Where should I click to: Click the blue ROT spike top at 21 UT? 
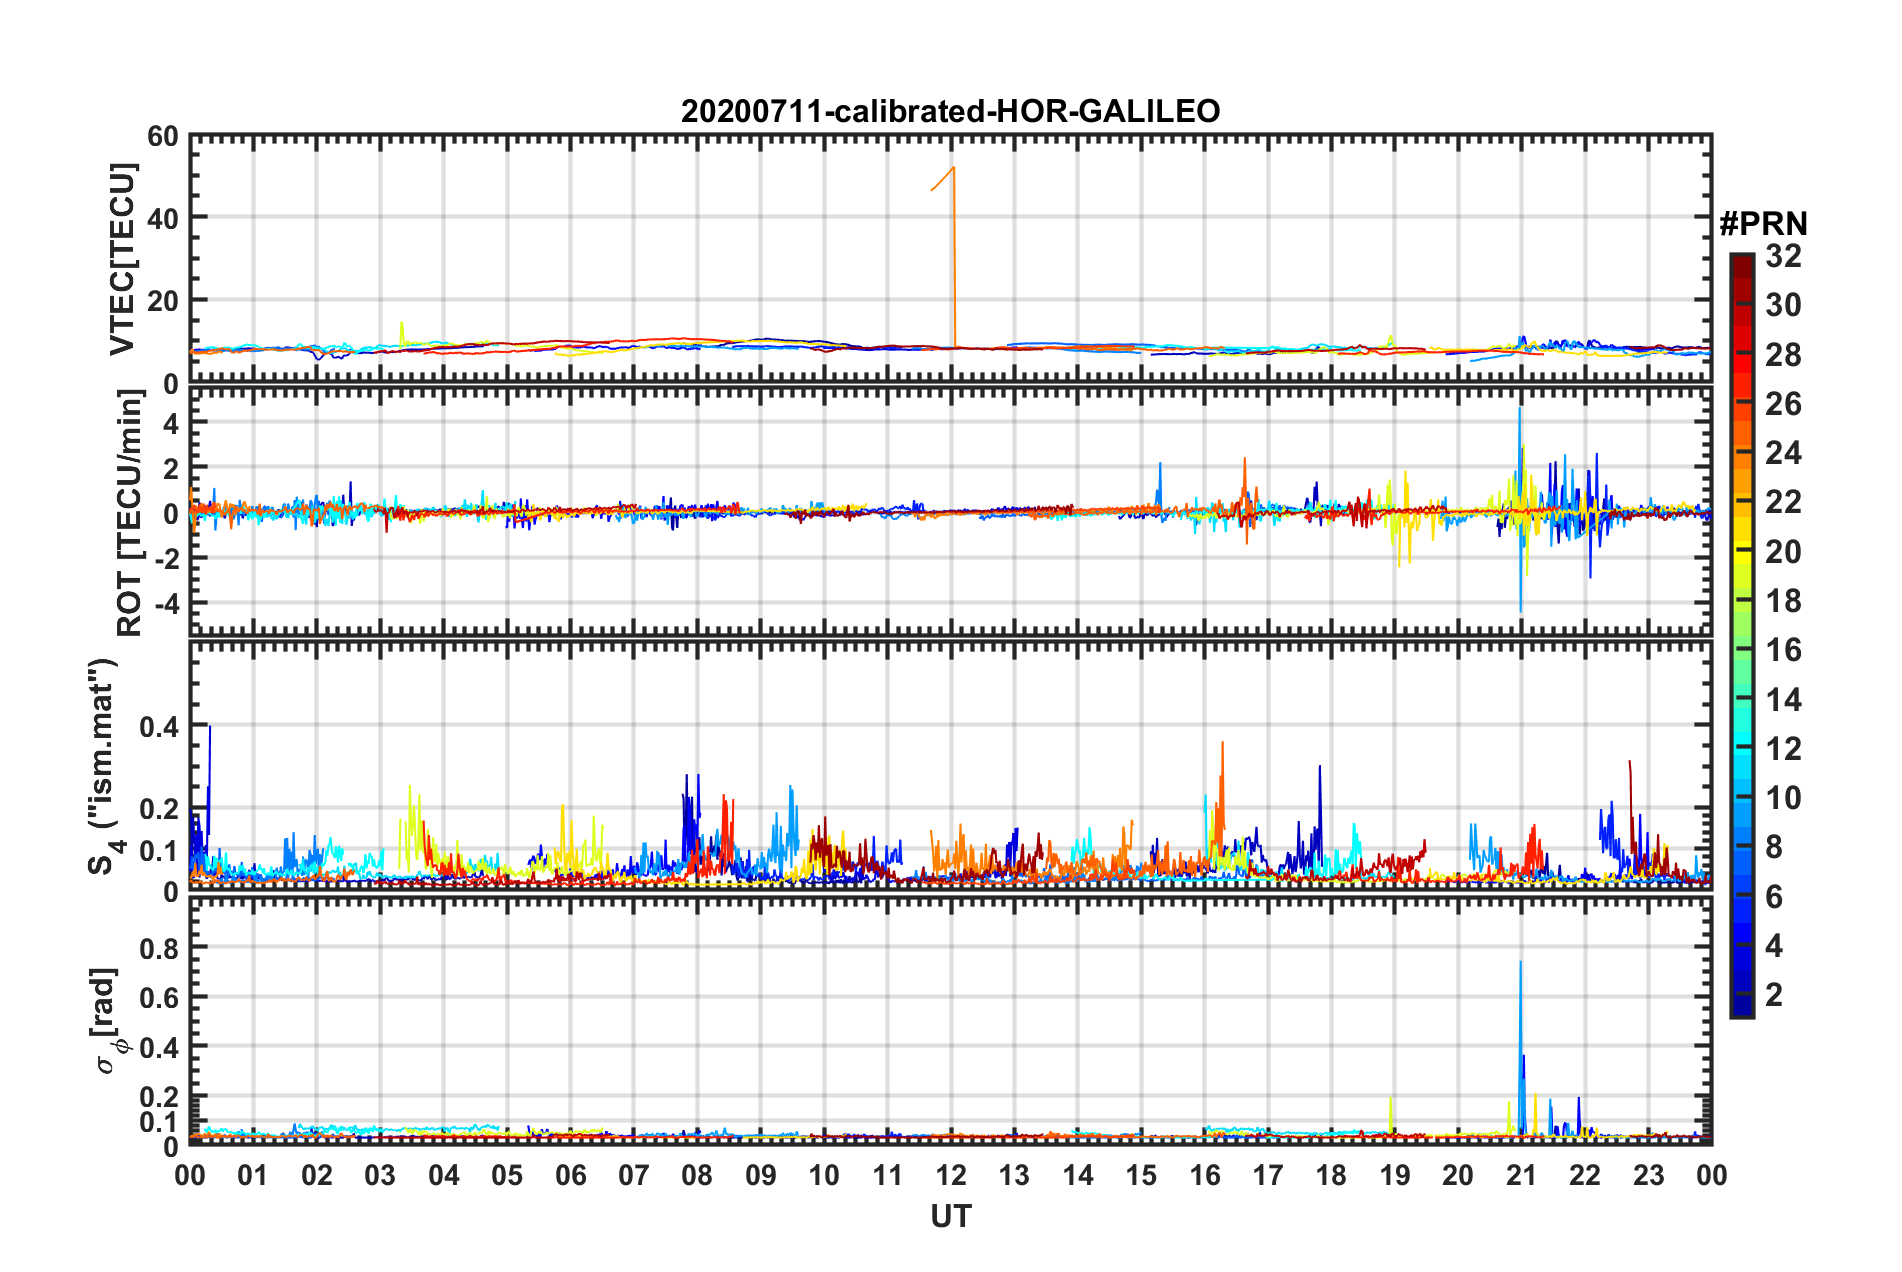pyautogui.click(x=1519, y=409)
